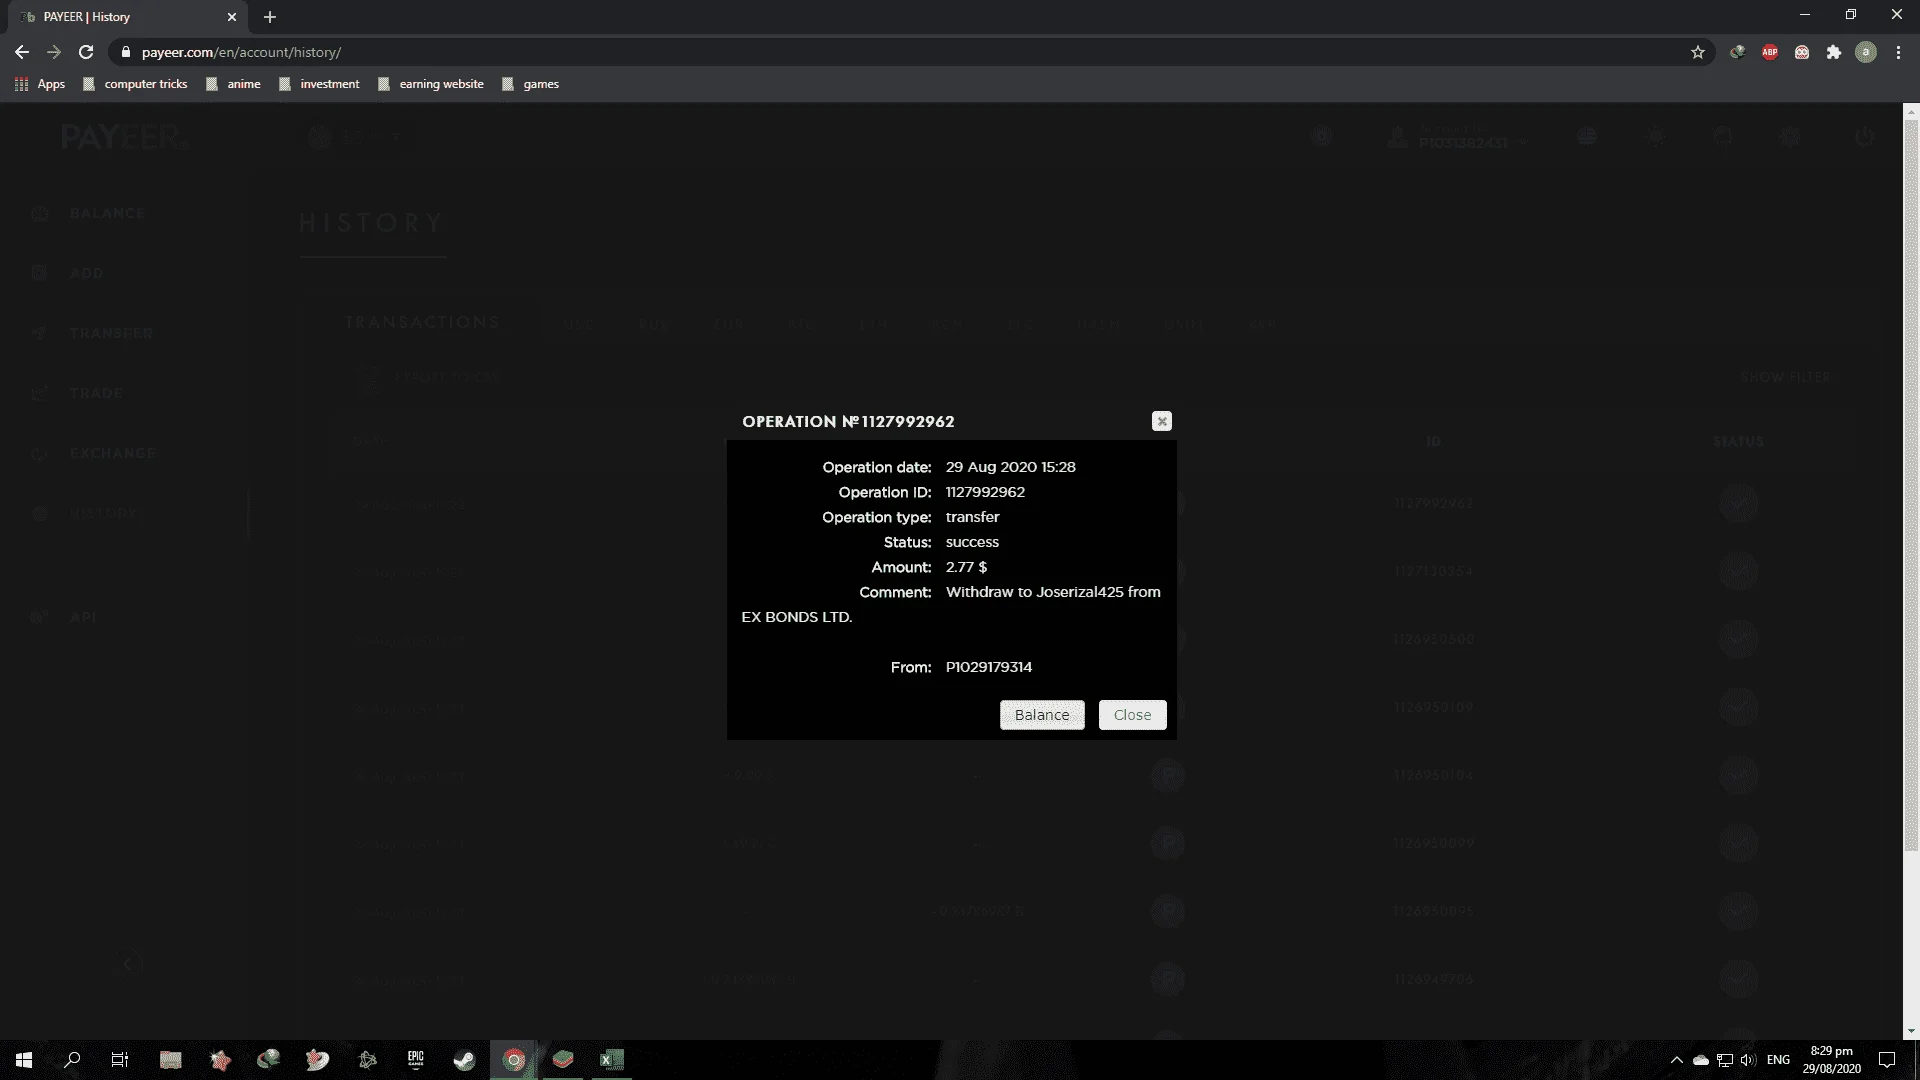Open the investment bookmark folder
The image size is (1920, 1080).
[319, 84]
